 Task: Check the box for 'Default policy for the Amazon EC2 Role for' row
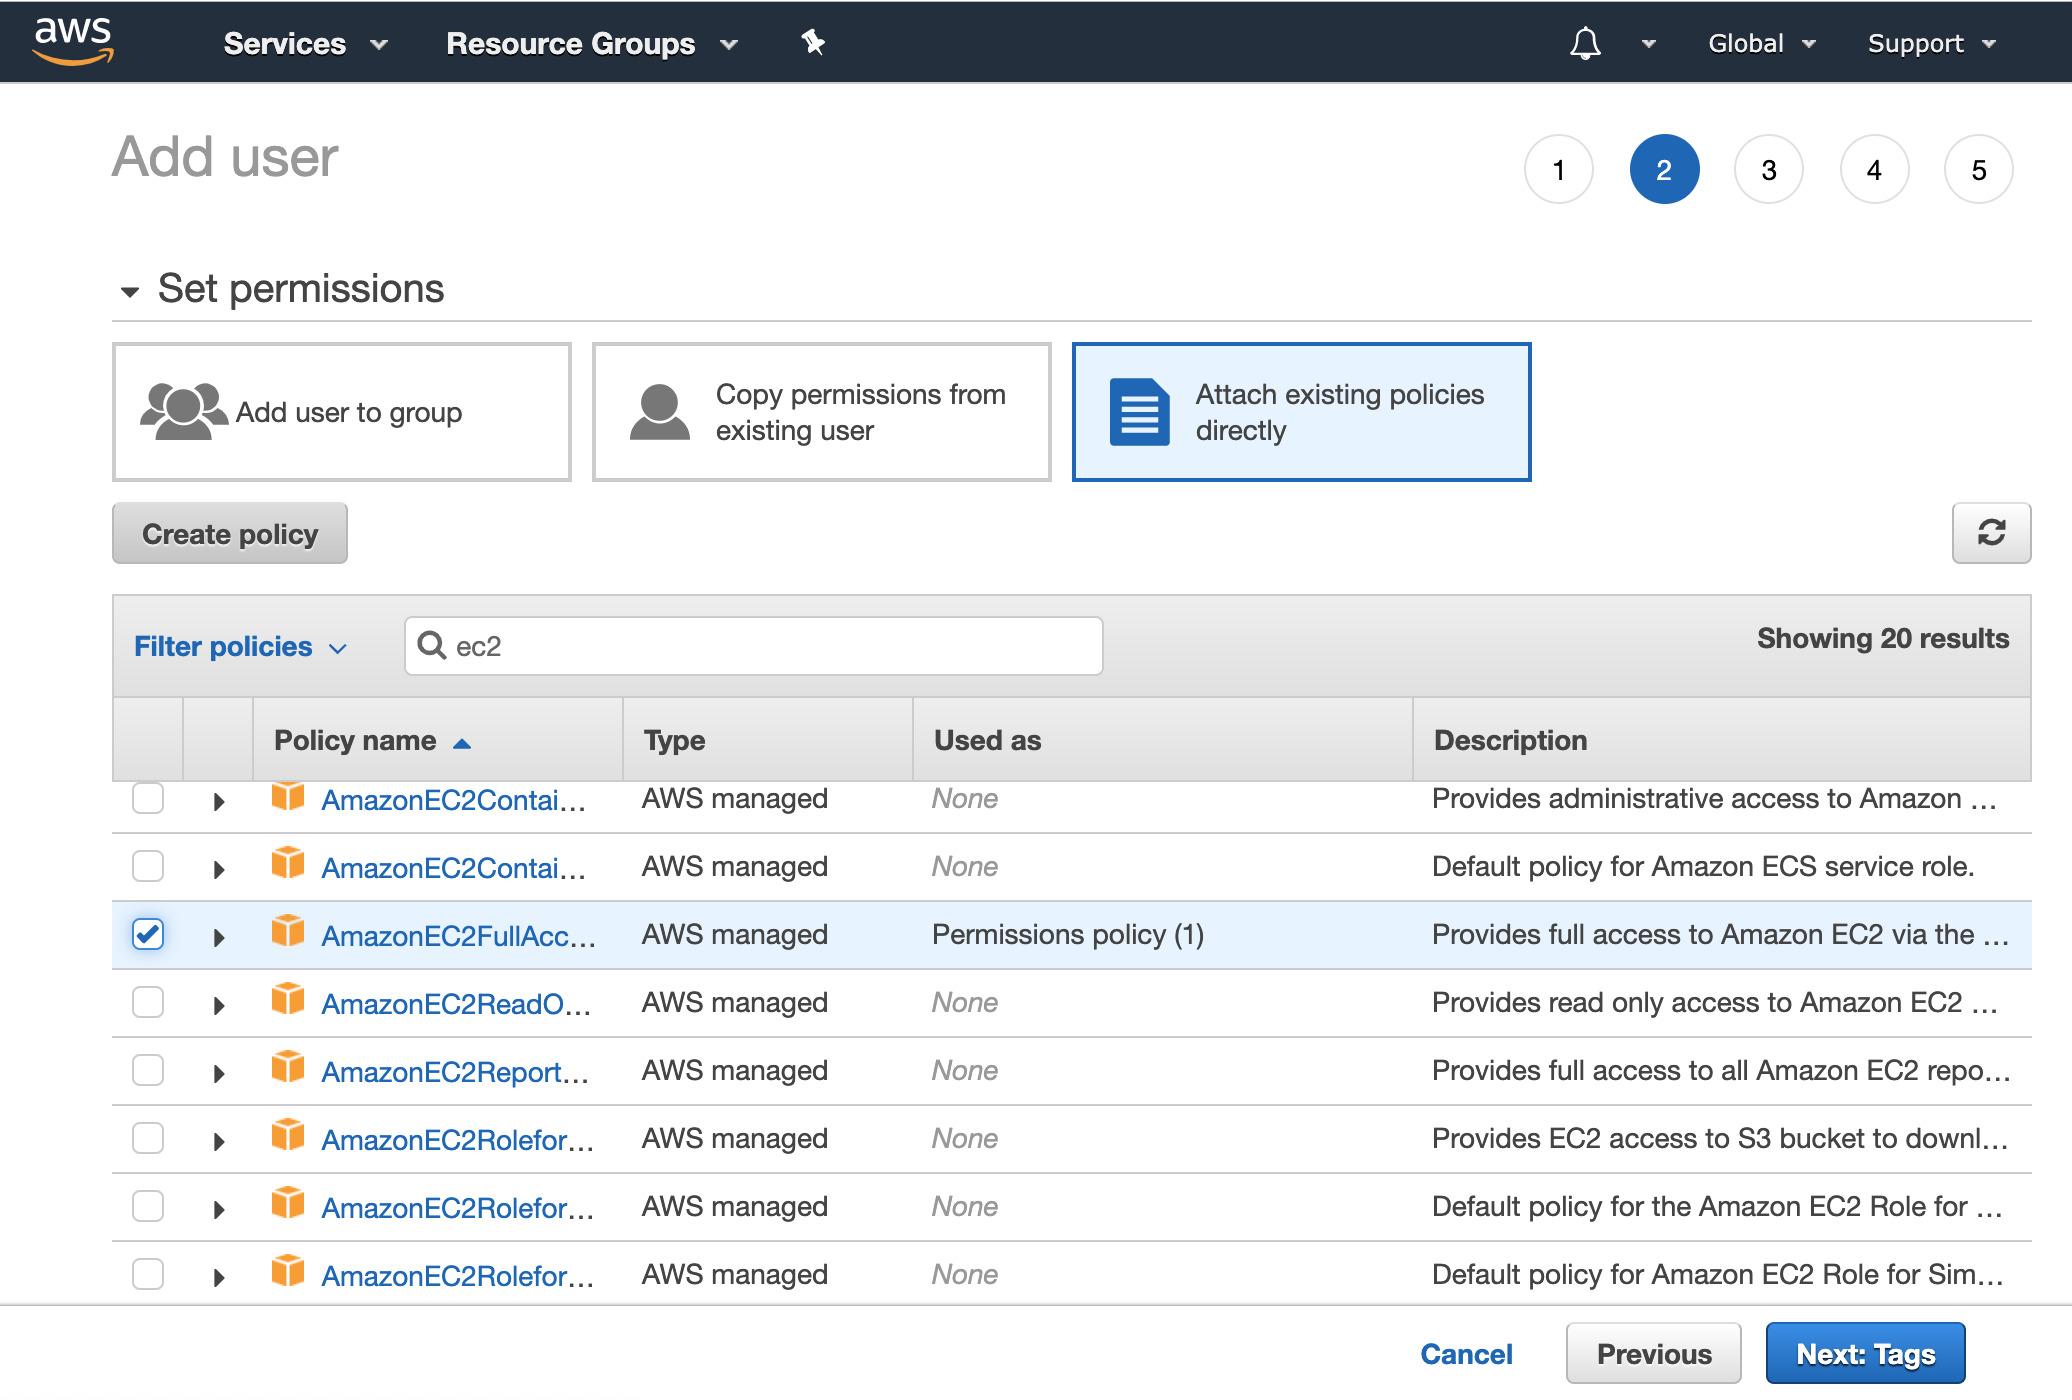pyautogui.click(x=148, y=1206)
